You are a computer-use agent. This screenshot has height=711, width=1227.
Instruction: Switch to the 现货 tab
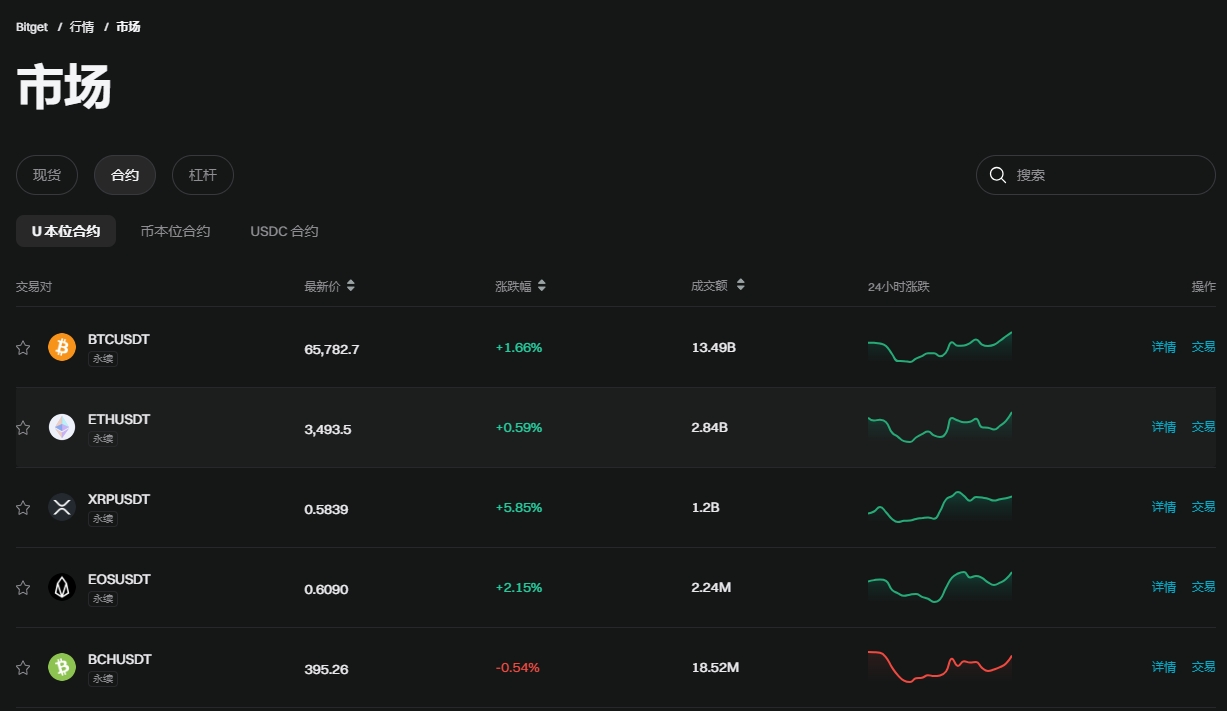[x=47, y=175]
